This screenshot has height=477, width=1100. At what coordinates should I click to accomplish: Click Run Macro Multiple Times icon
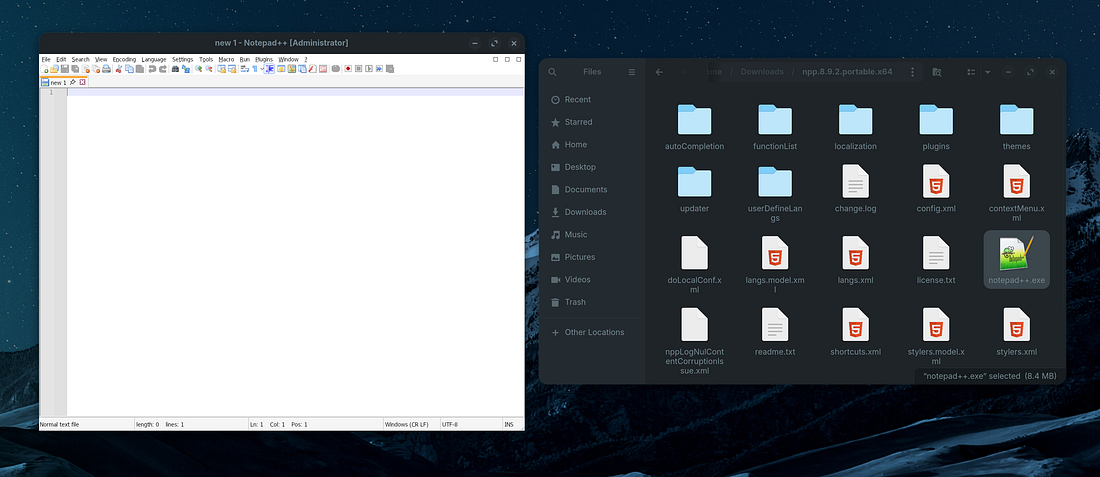[379, 69]
